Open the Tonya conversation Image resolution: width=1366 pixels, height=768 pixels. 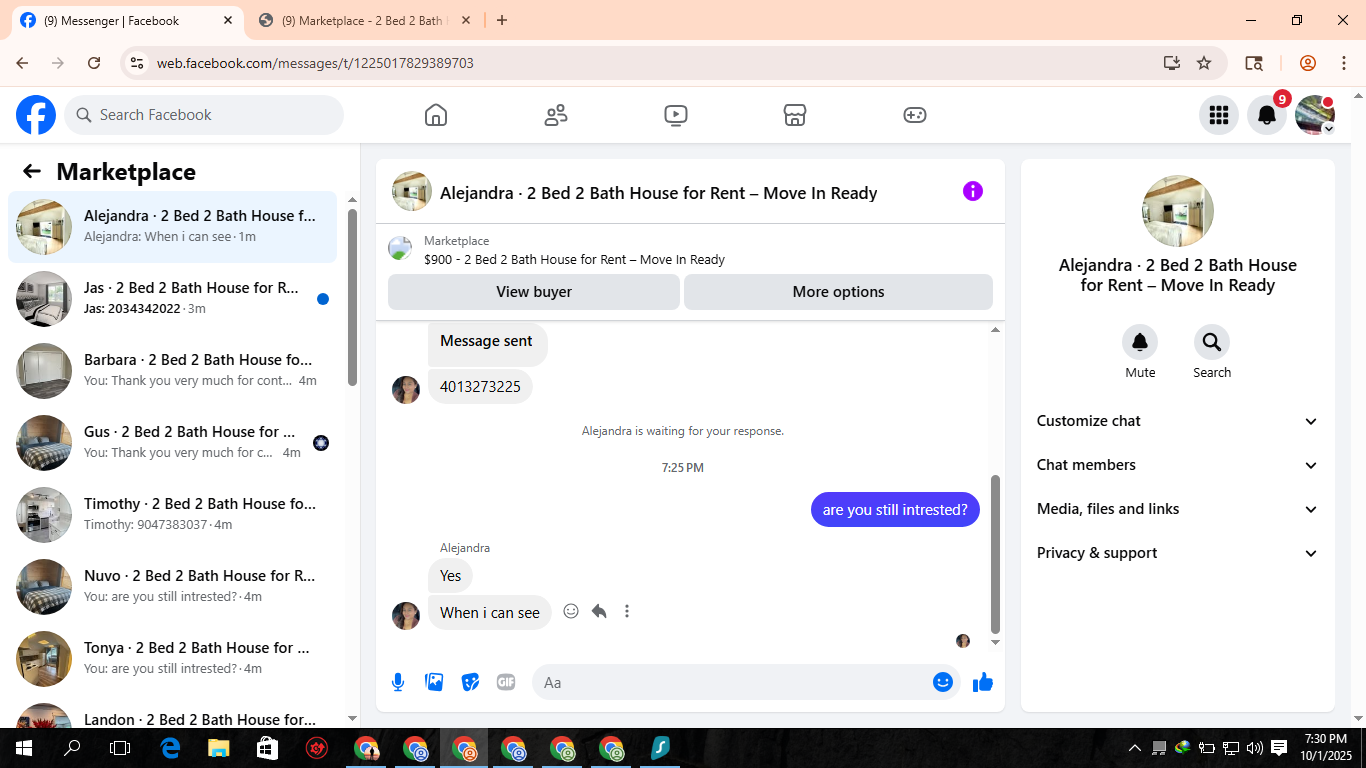[172, 659]
